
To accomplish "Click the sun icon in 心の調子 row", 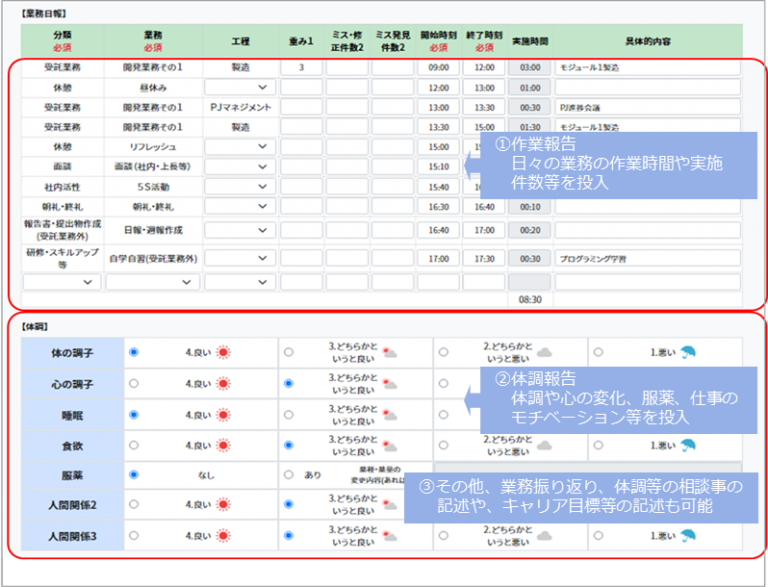I will pyautogui.click(x=223, y=384).
